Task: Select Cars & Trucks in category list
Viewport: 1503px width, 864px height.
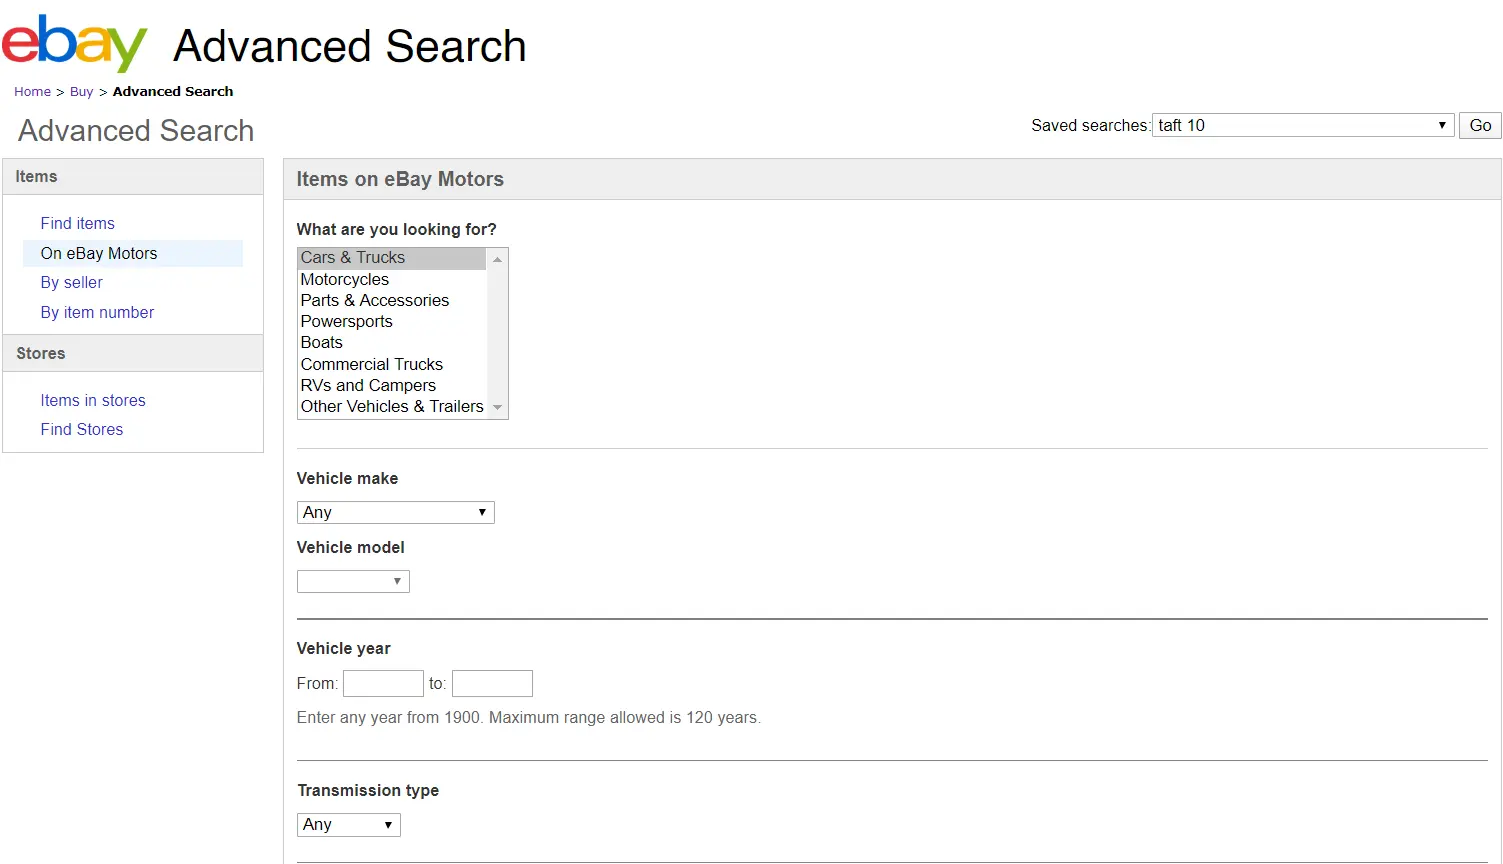Action: [392, 258]
